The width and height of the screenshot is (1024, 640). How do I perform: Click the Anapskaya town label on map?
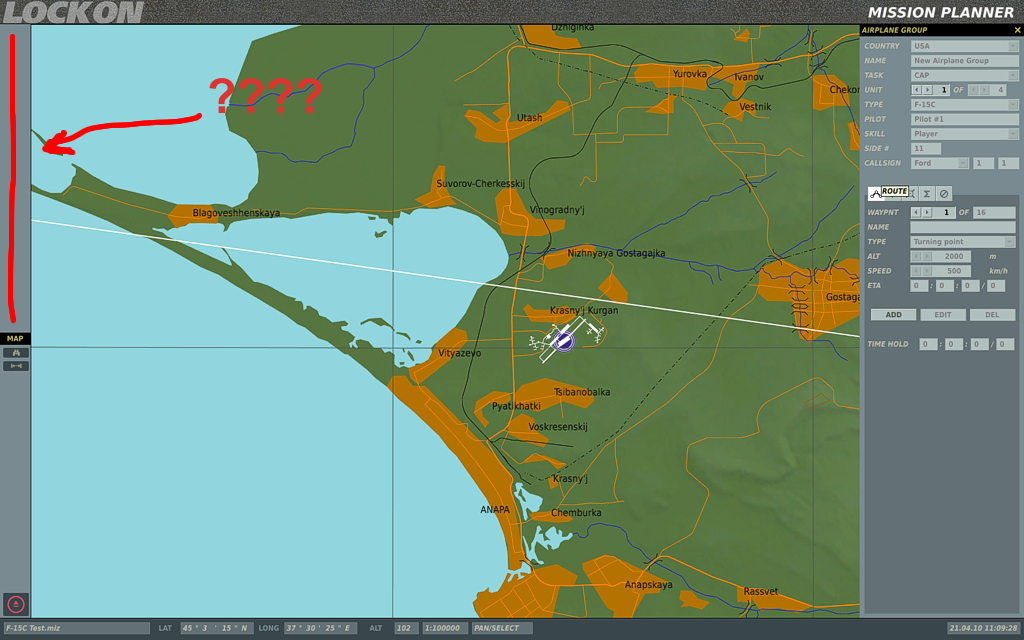pyautogui.click(x=648, y=584)
